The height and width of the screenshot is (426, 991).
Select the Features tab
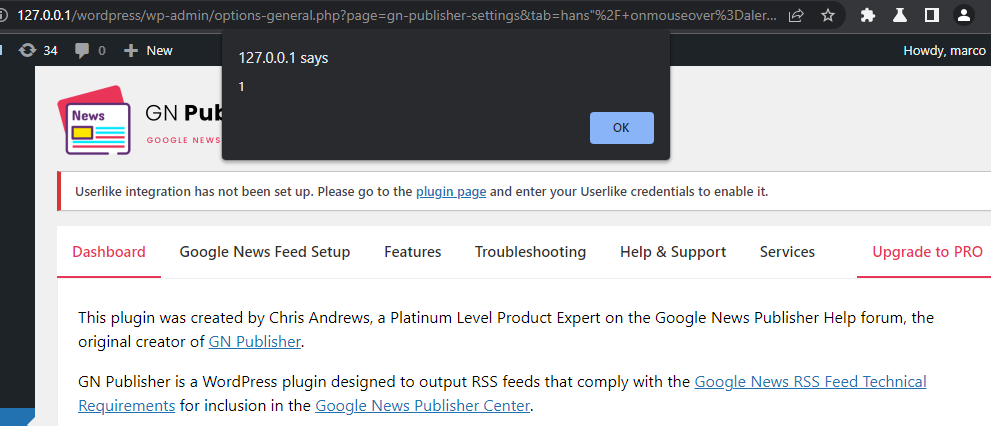tap(412, 252)
